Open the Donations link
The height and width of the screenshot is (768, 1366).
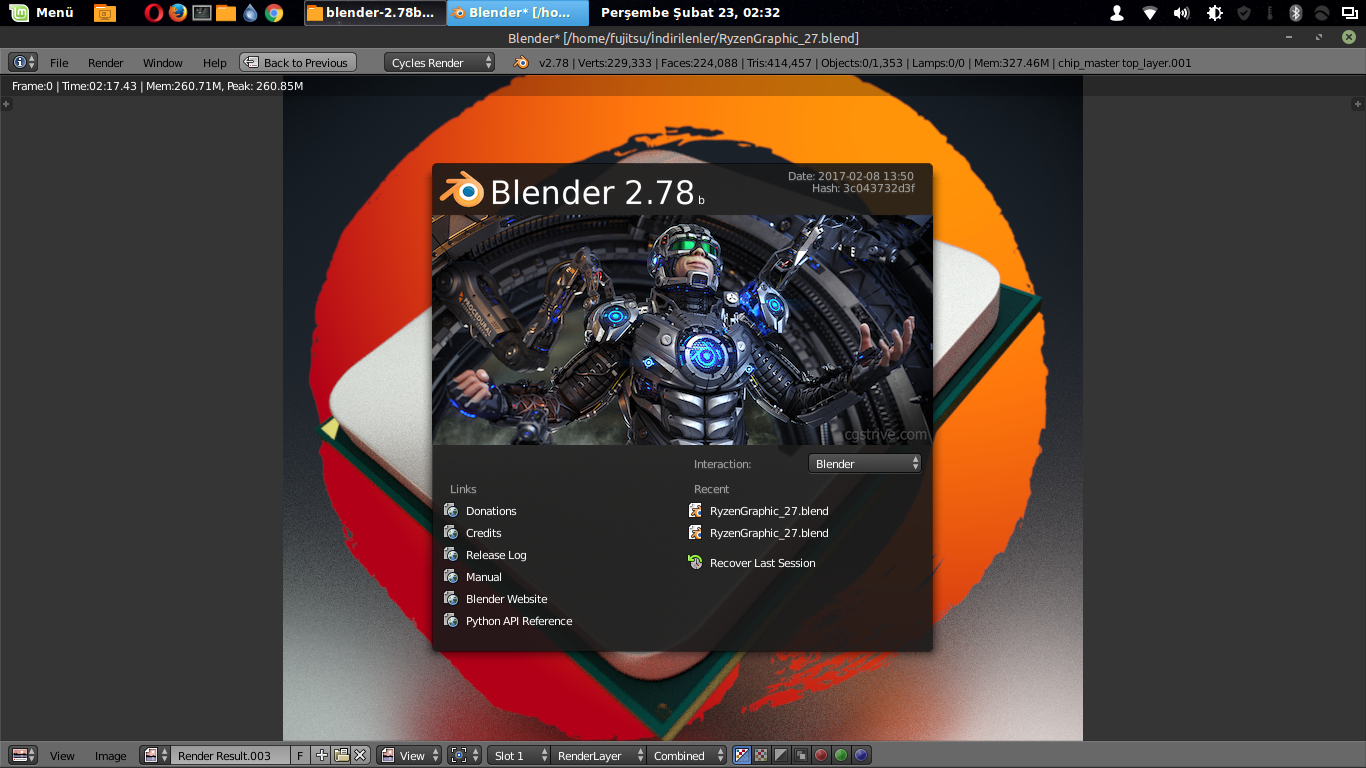[x=490, y=511]
